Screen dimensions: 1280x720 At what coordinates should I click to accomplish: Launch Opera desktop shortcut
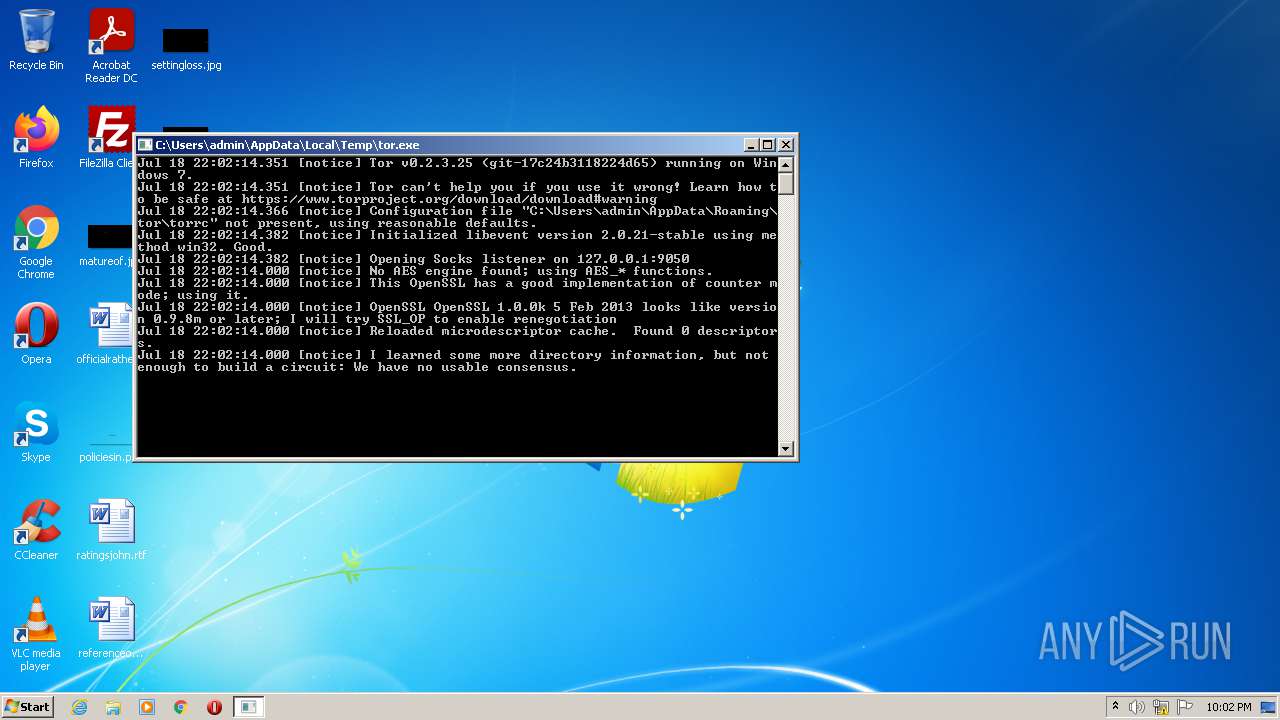36,333
